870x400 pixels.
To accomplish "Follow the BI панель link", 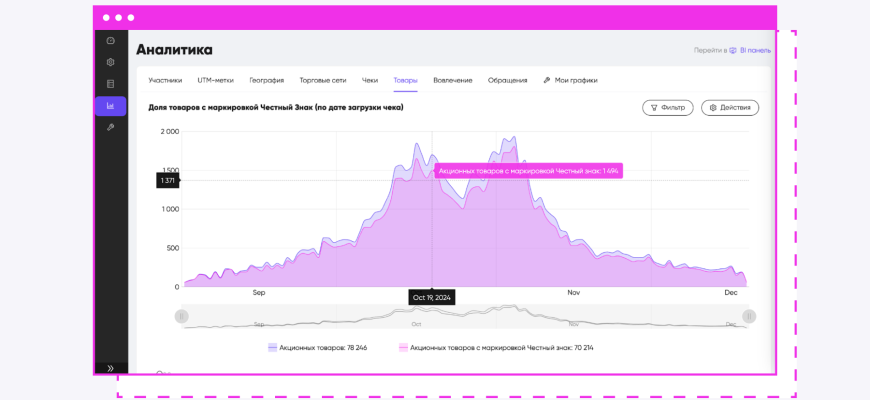I will click(x=755, y=50).
